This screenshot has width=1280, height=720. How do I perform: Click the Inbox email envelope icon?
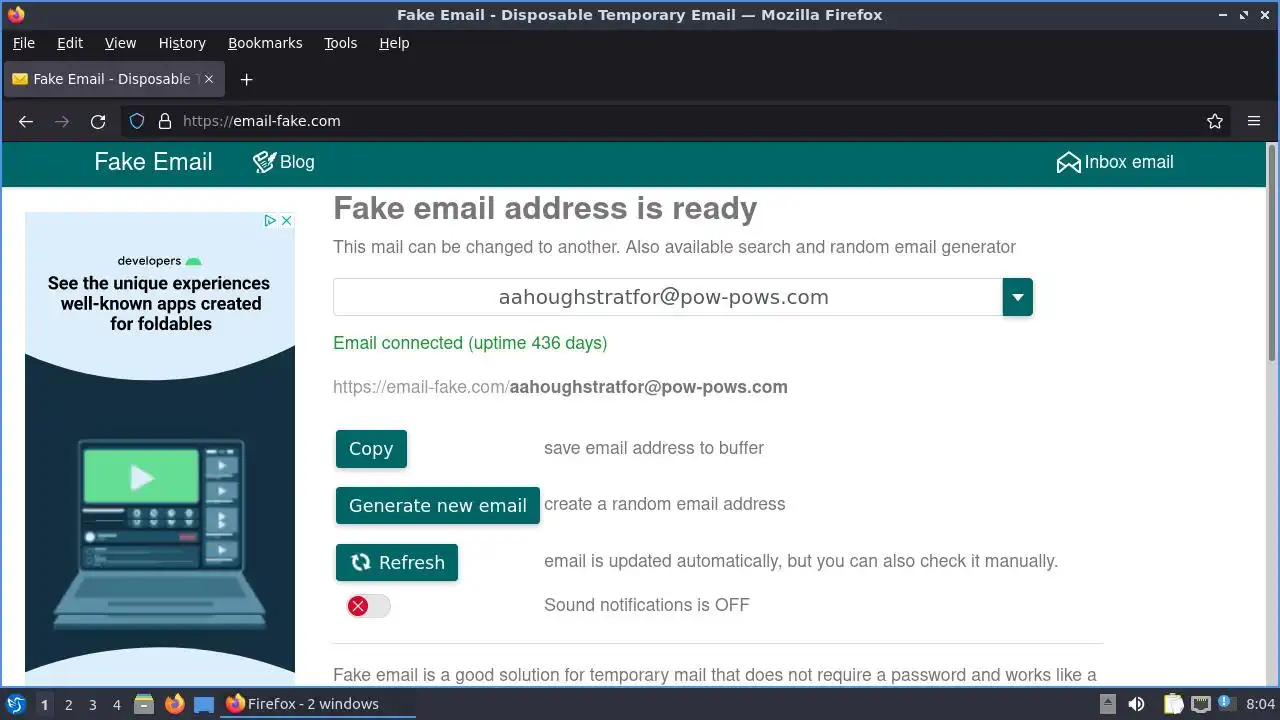[1068, 162]
